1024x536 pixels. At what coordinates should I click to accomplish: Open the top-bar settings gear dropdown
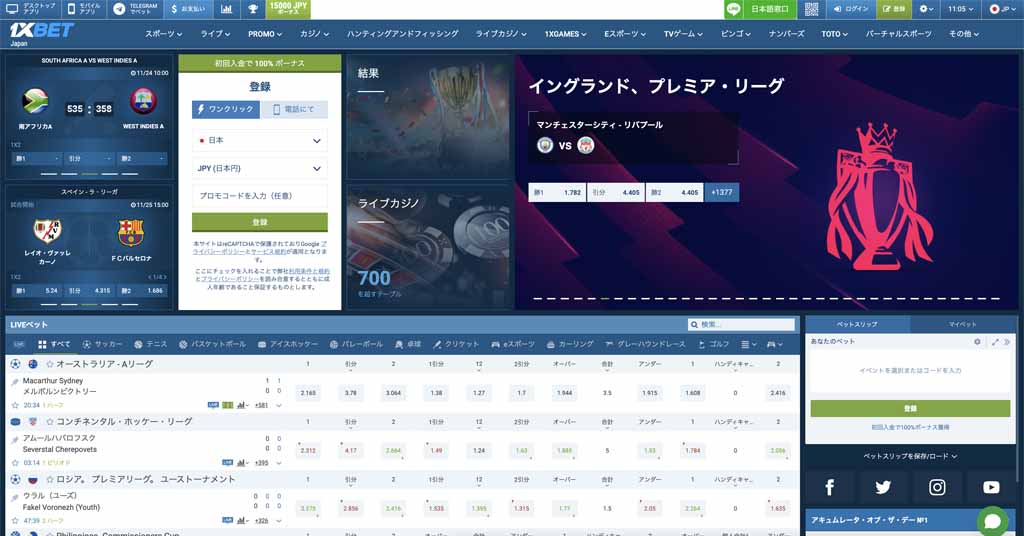(x=927, y=9)
